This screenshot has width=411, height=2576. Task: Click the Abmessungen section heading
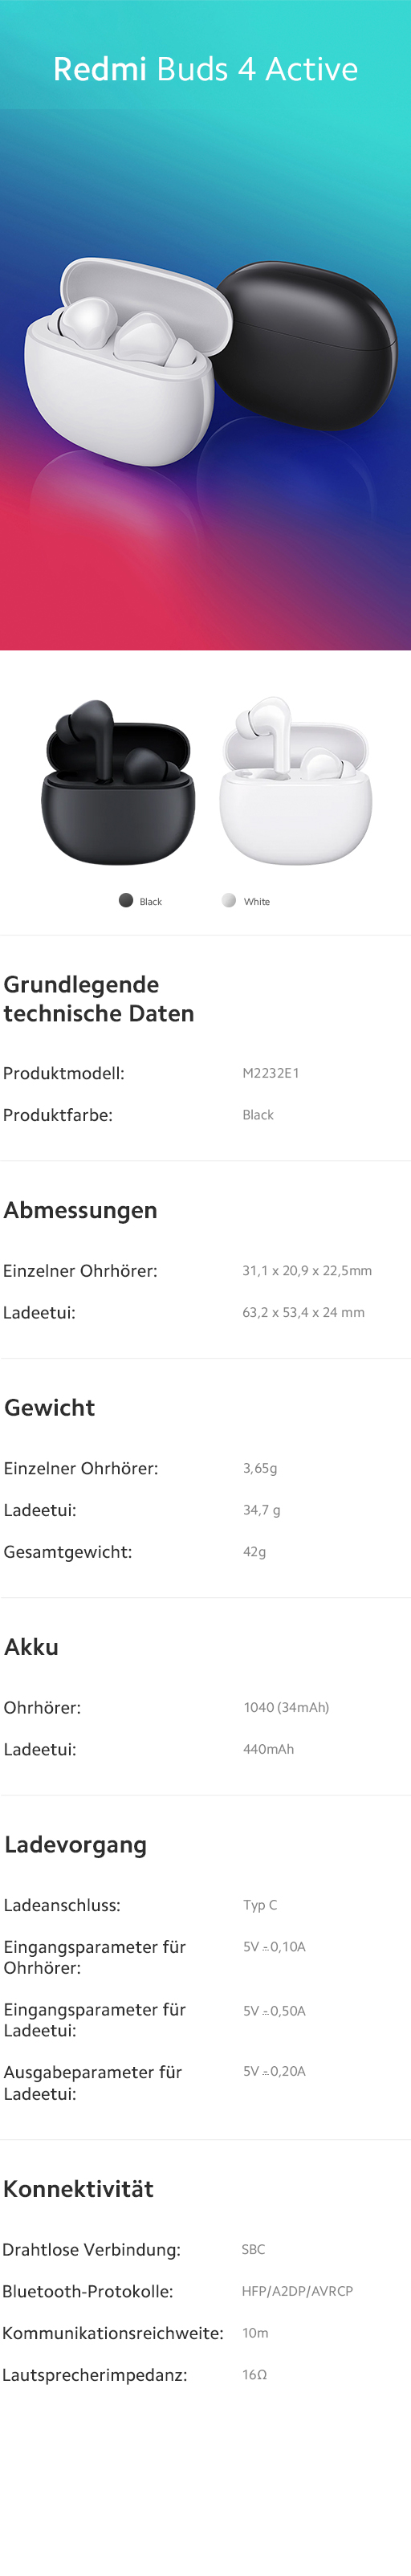pos(80,1210)
